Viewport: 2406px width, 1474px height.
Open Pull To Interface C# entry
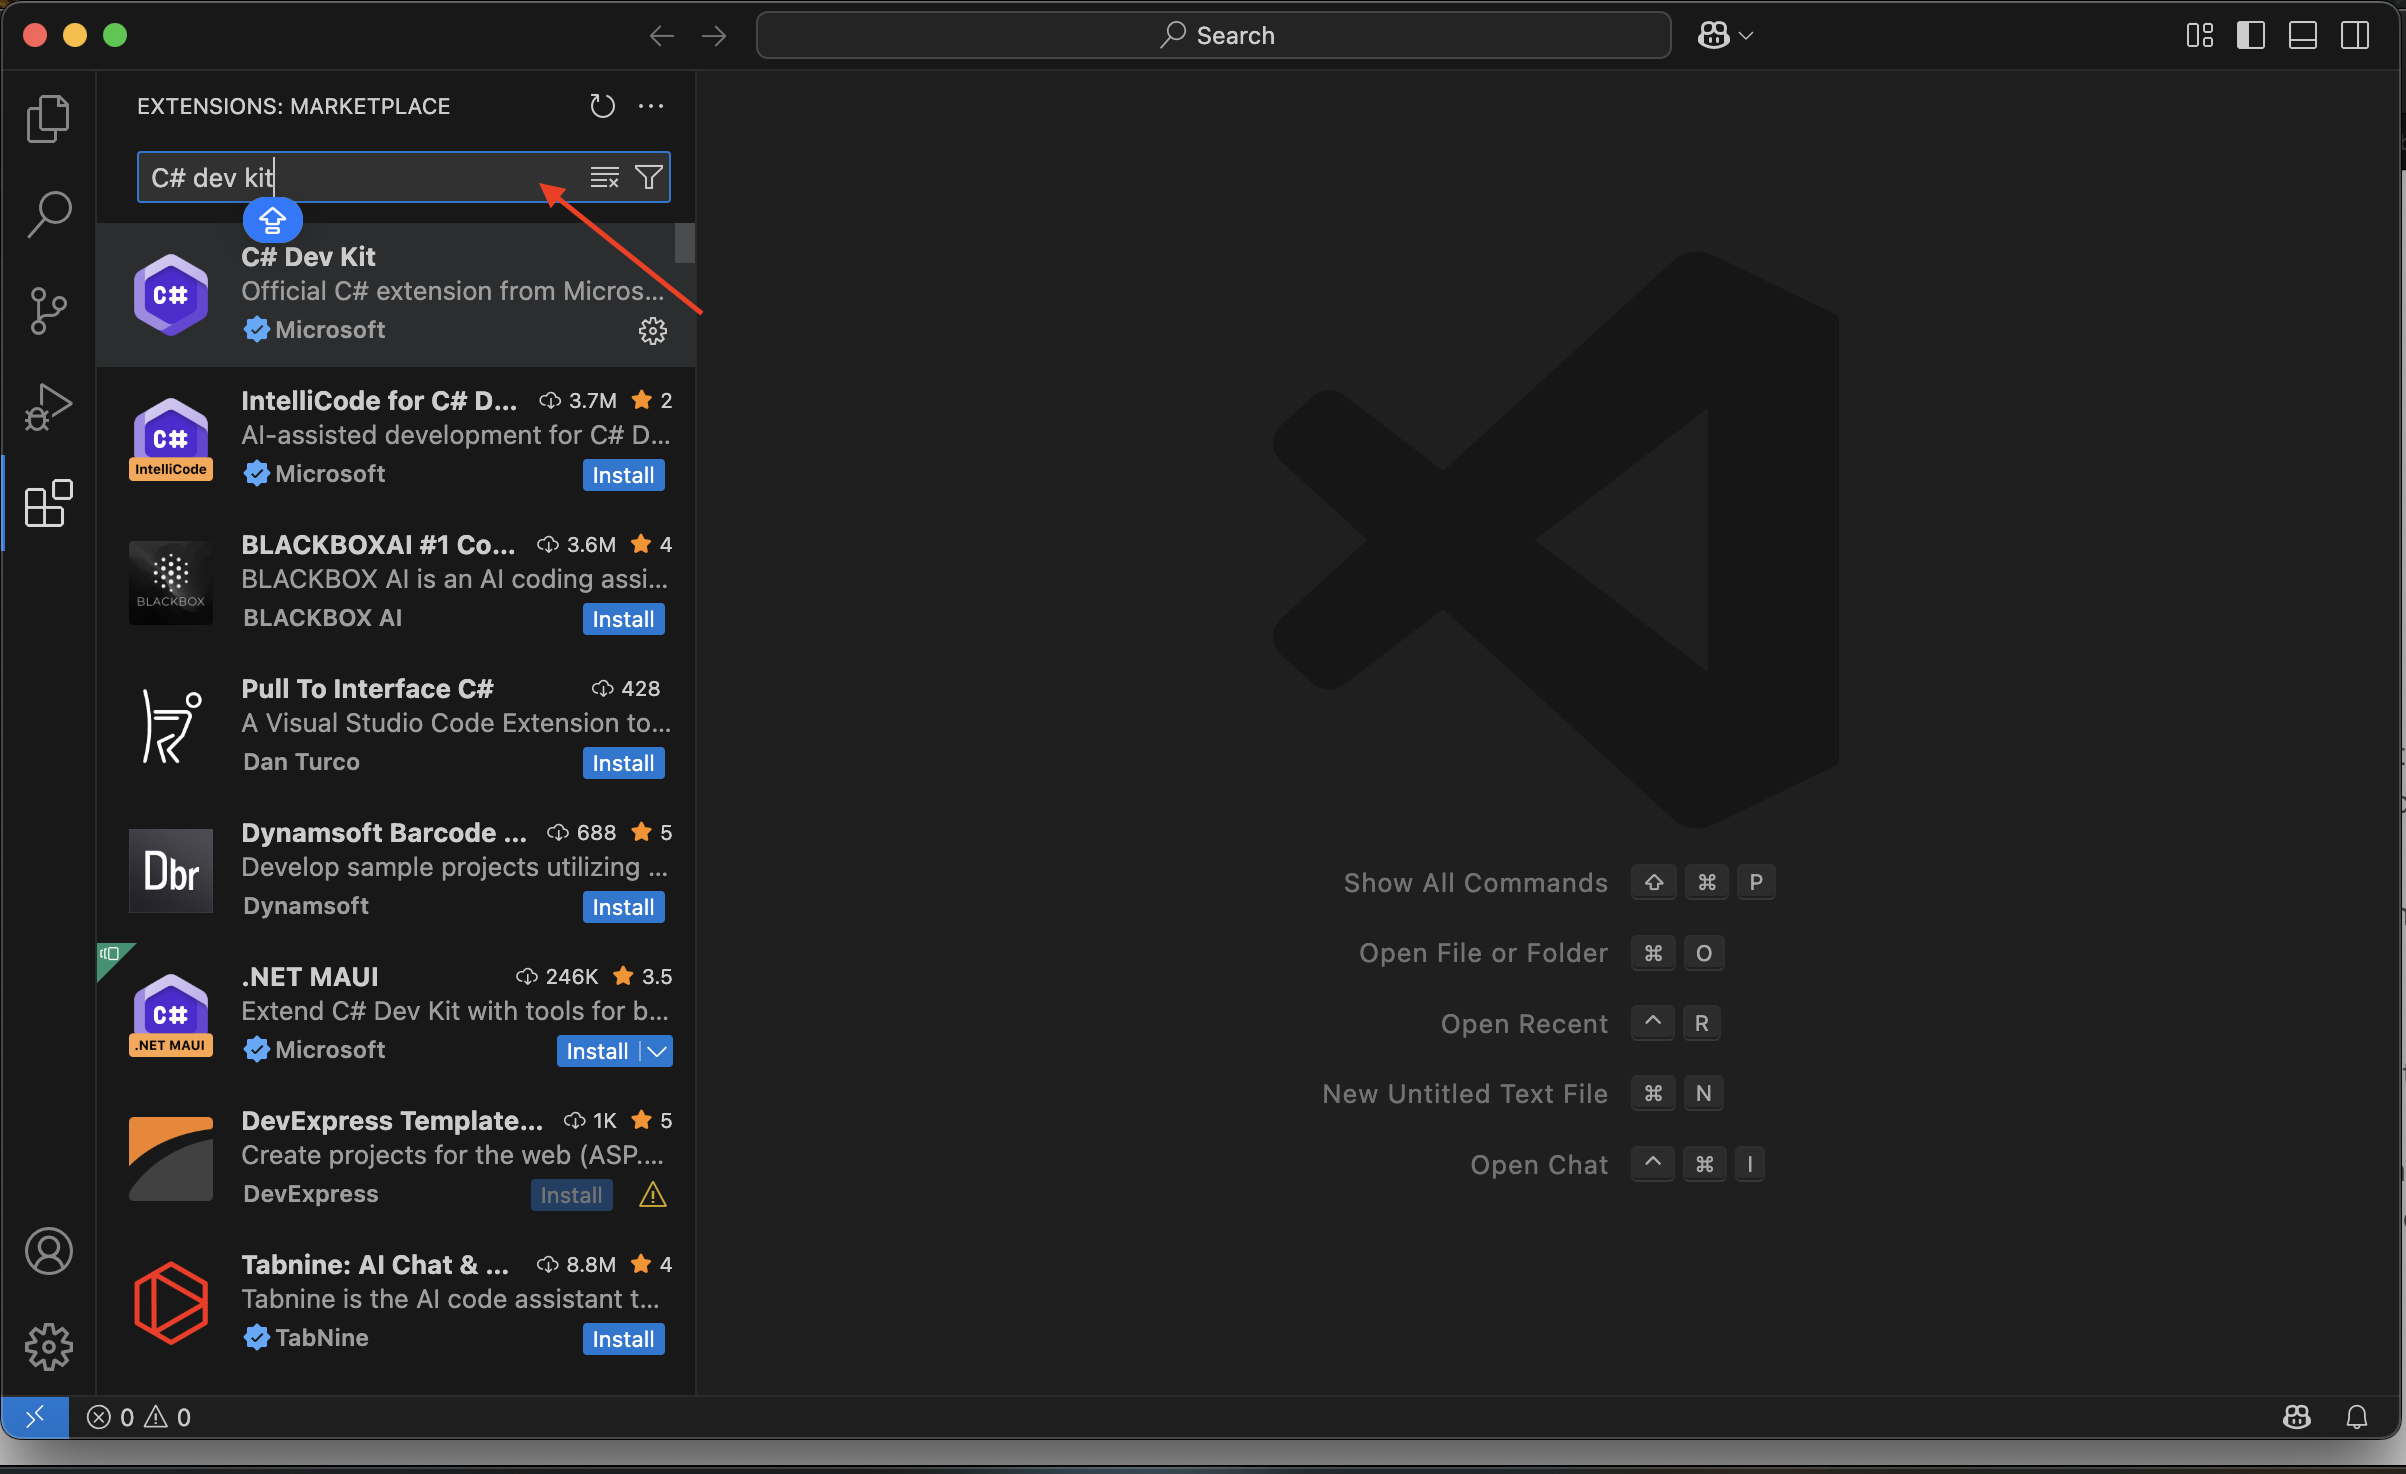pyautogui.click(x=396, y=726)
